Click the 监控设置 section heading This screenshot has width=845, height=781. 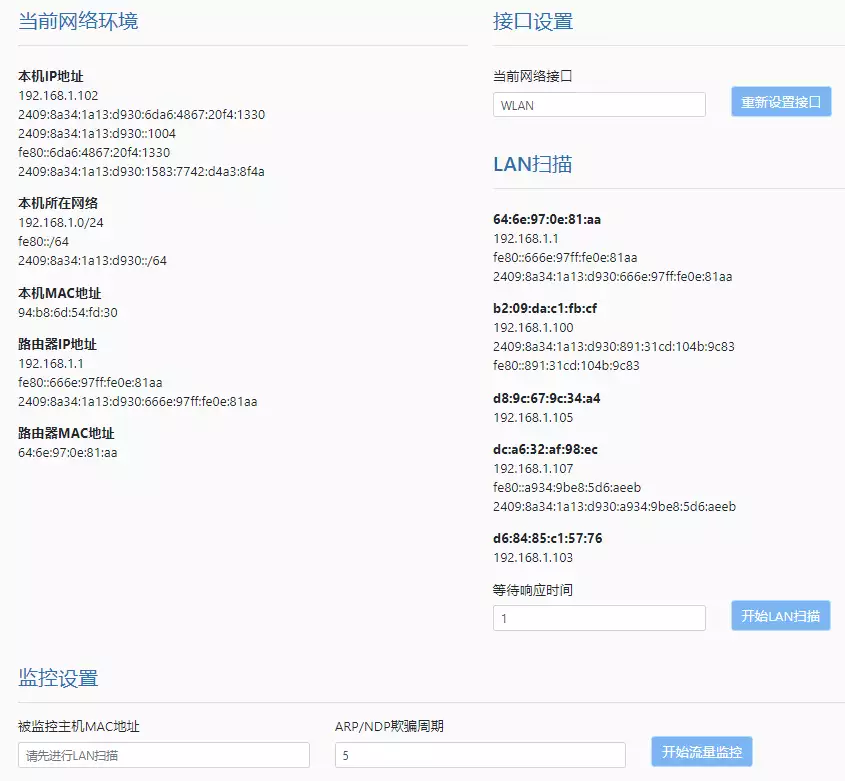point(58,678)
